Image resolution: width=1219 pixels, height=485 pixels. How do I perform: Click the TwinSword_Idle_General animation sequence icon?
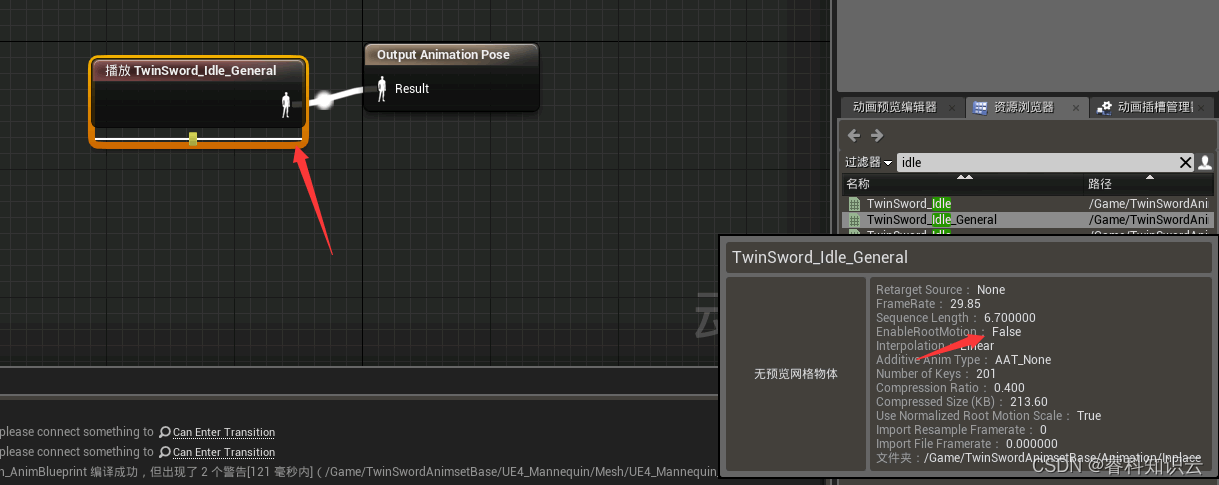click(x=854, y=219)
